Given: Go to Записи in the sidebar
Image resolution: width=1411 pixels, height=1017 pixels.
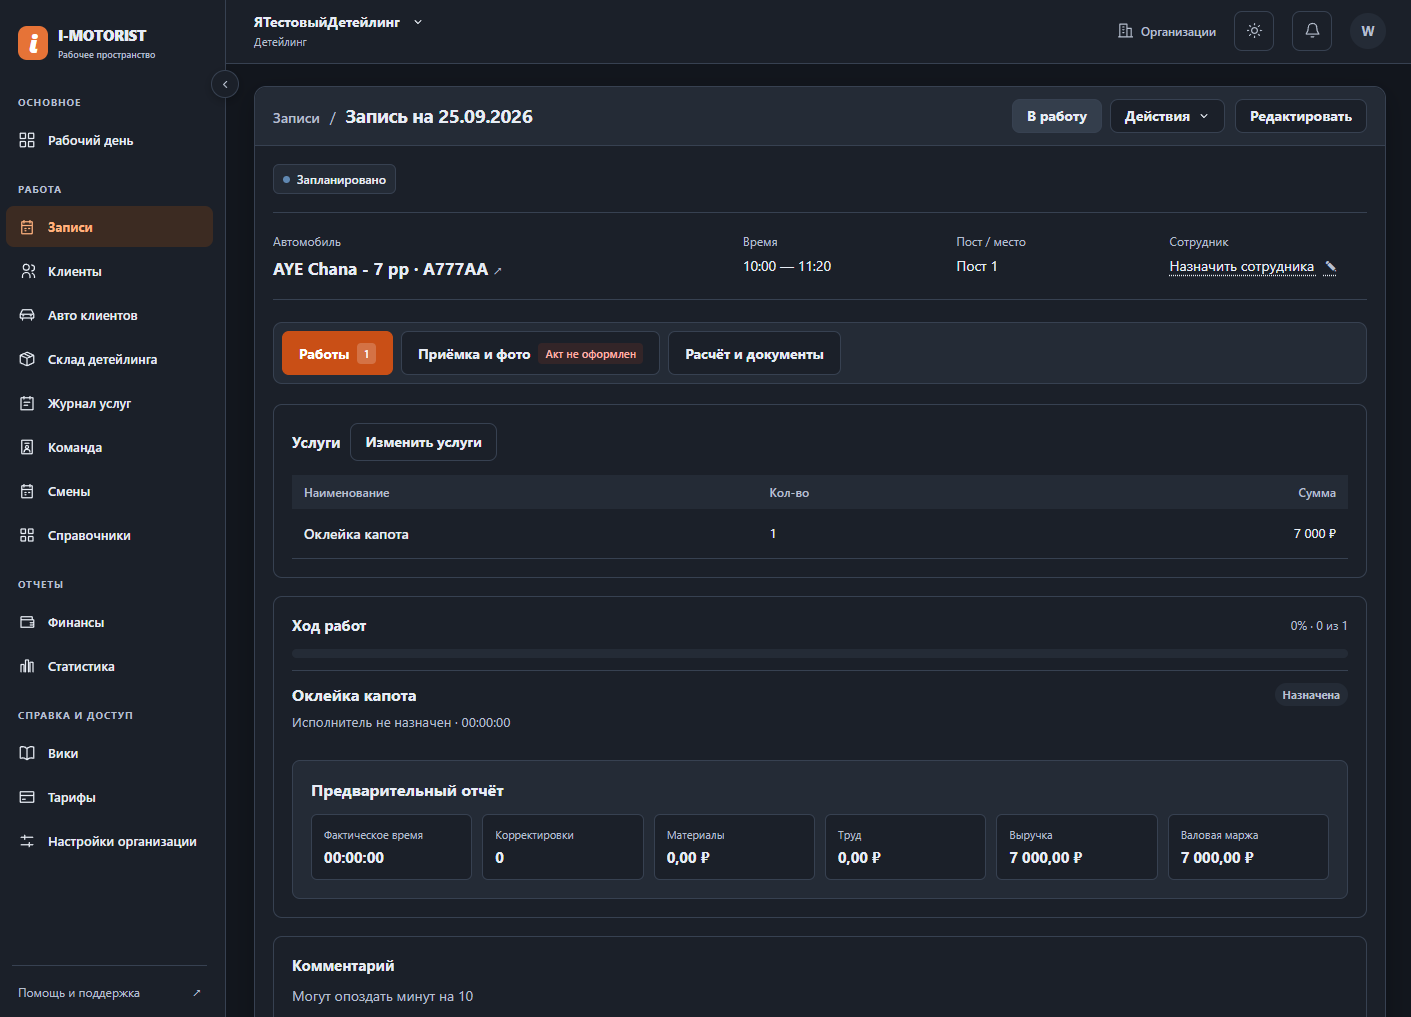Looking at the screenshot, I should (x=109, y=227).
